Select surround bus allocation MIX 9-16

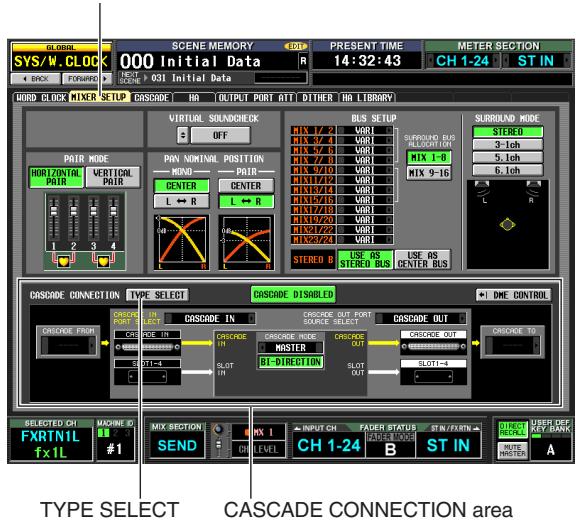(429, 173)
